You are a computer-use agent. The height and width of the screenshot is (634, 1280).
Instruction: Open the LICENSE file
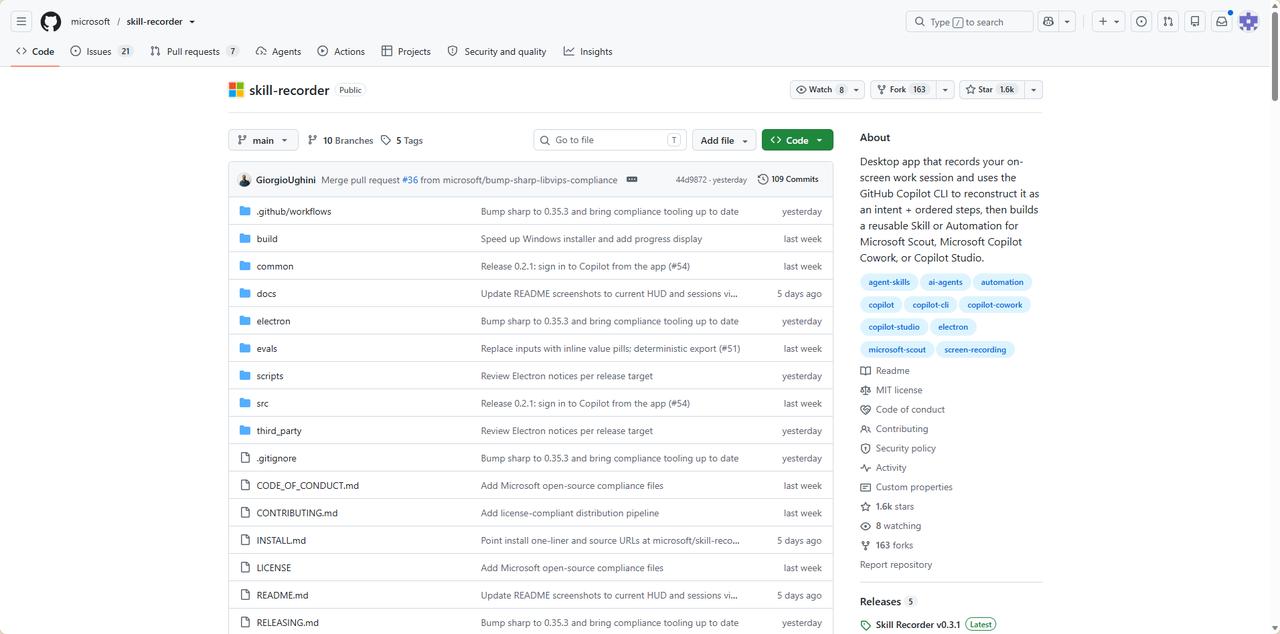274,568
